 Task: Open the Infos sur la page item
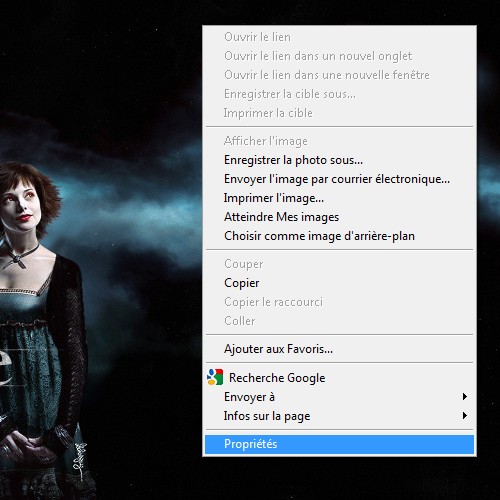(339, 416)
